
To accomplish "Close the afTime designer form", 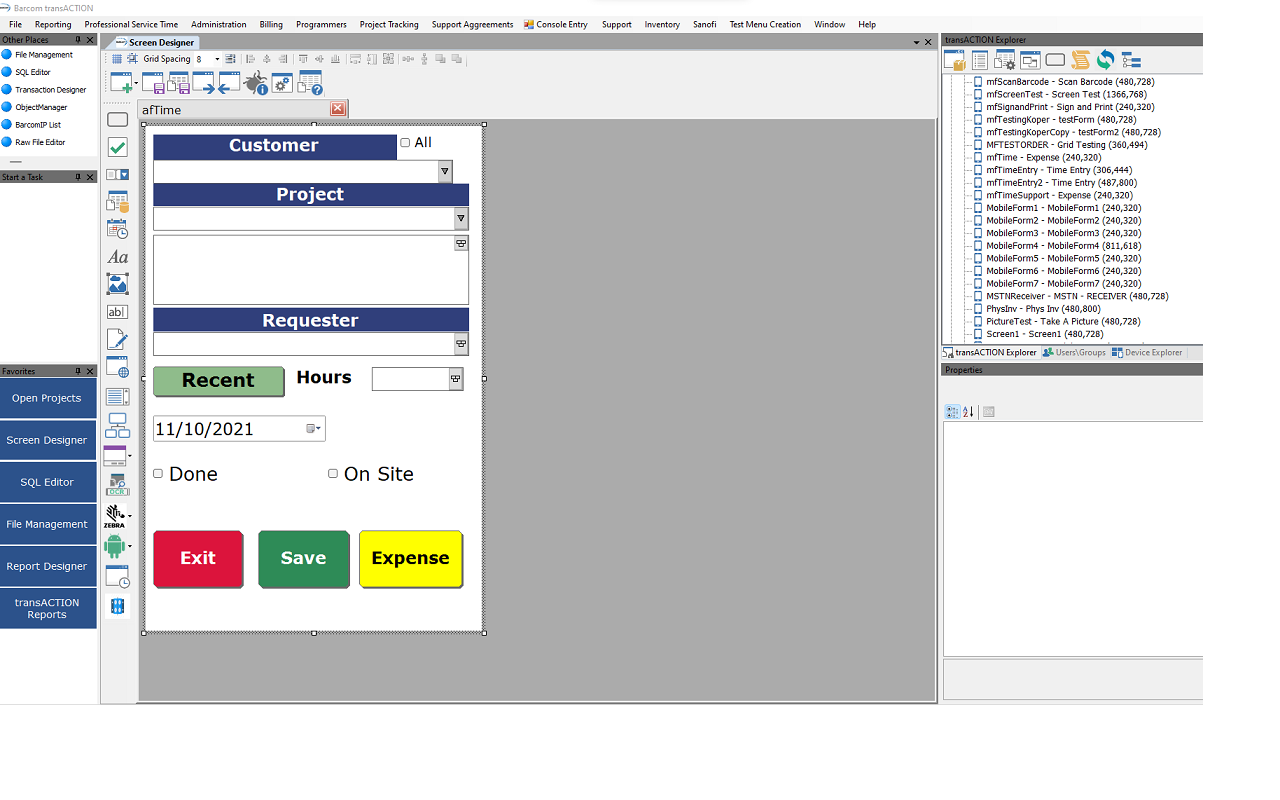I will 338,109.
